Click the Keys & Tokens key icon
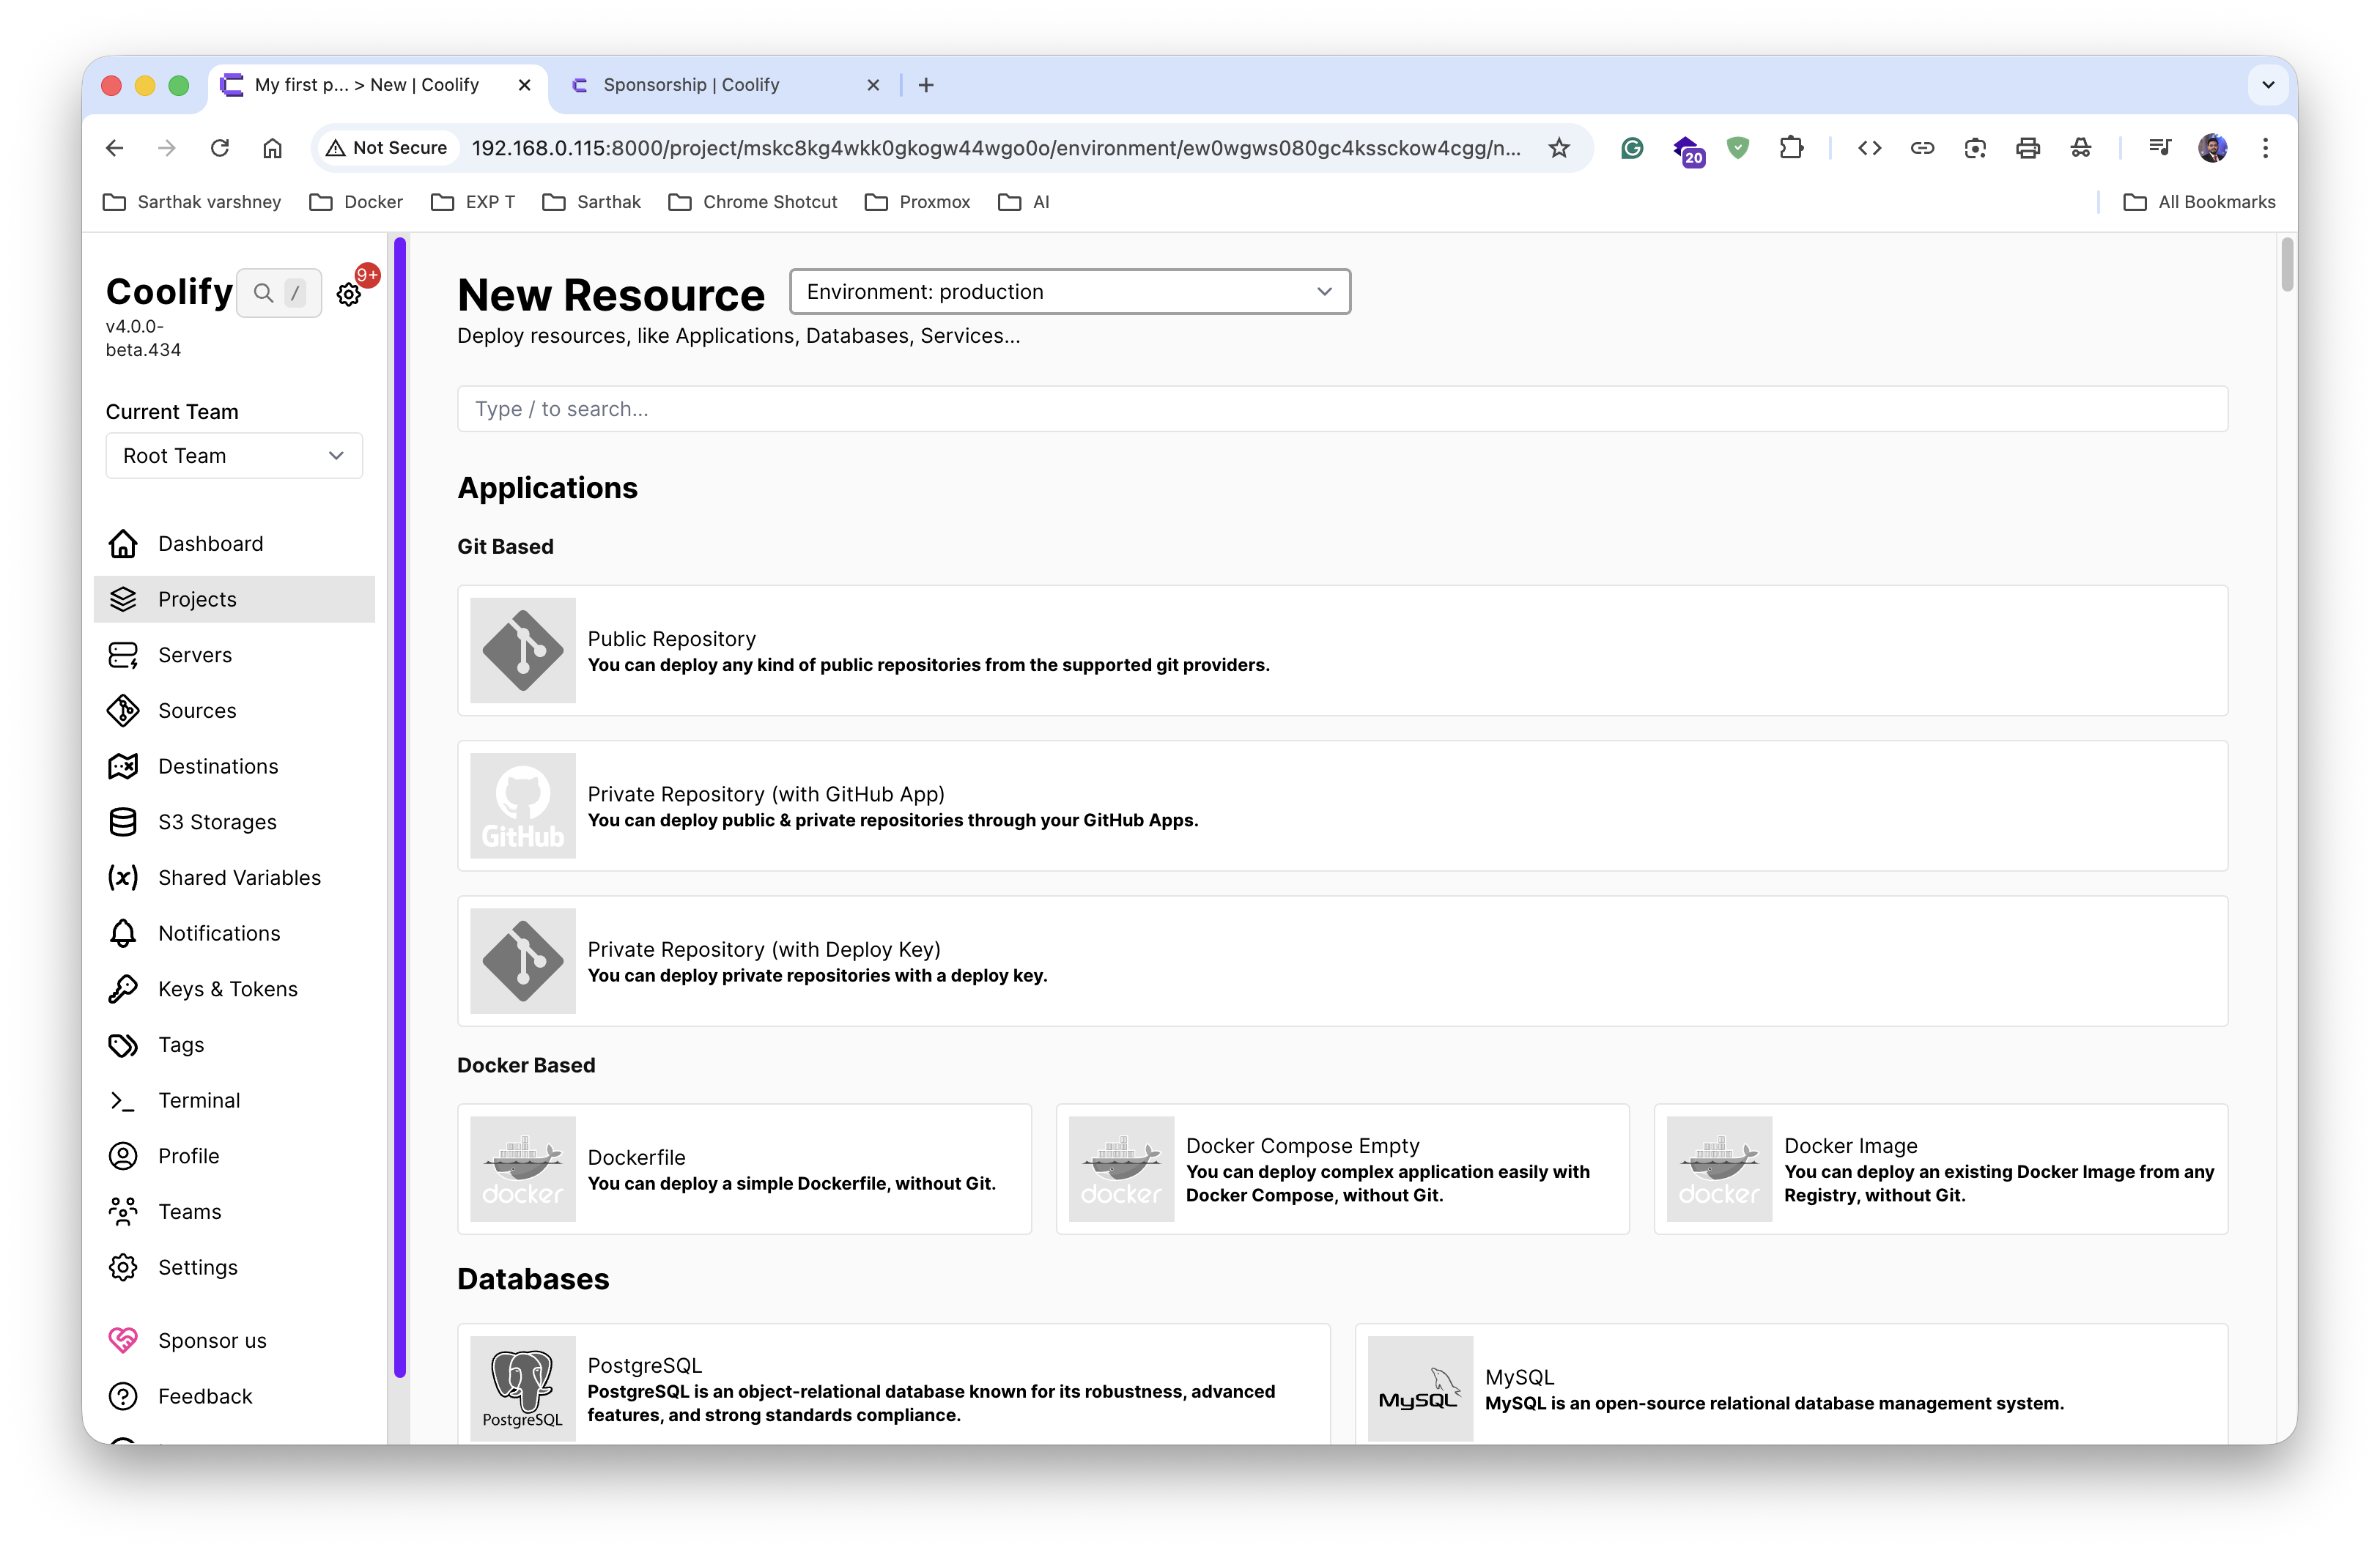Image resolution: width=2380 pixels, height=1553 pixels. pos(123,989)
